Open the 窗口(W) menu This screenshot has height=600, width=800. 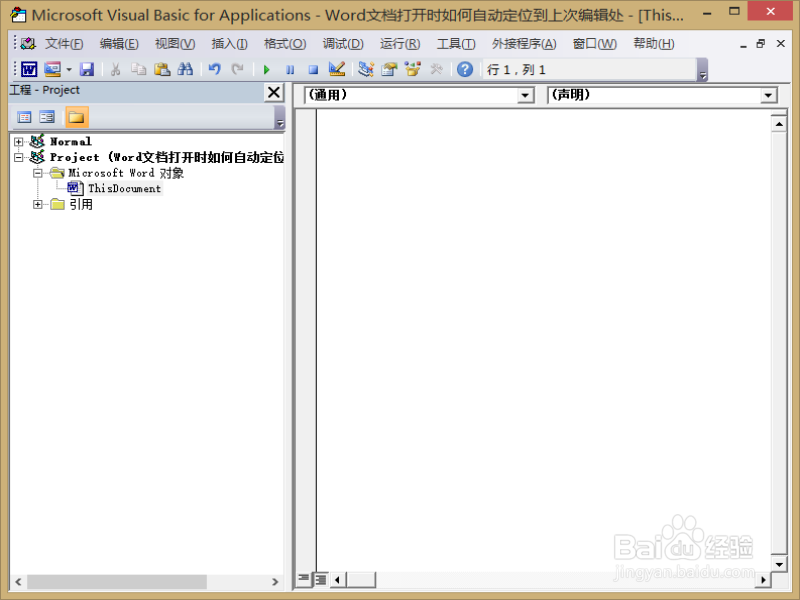(x=594, y=44)
